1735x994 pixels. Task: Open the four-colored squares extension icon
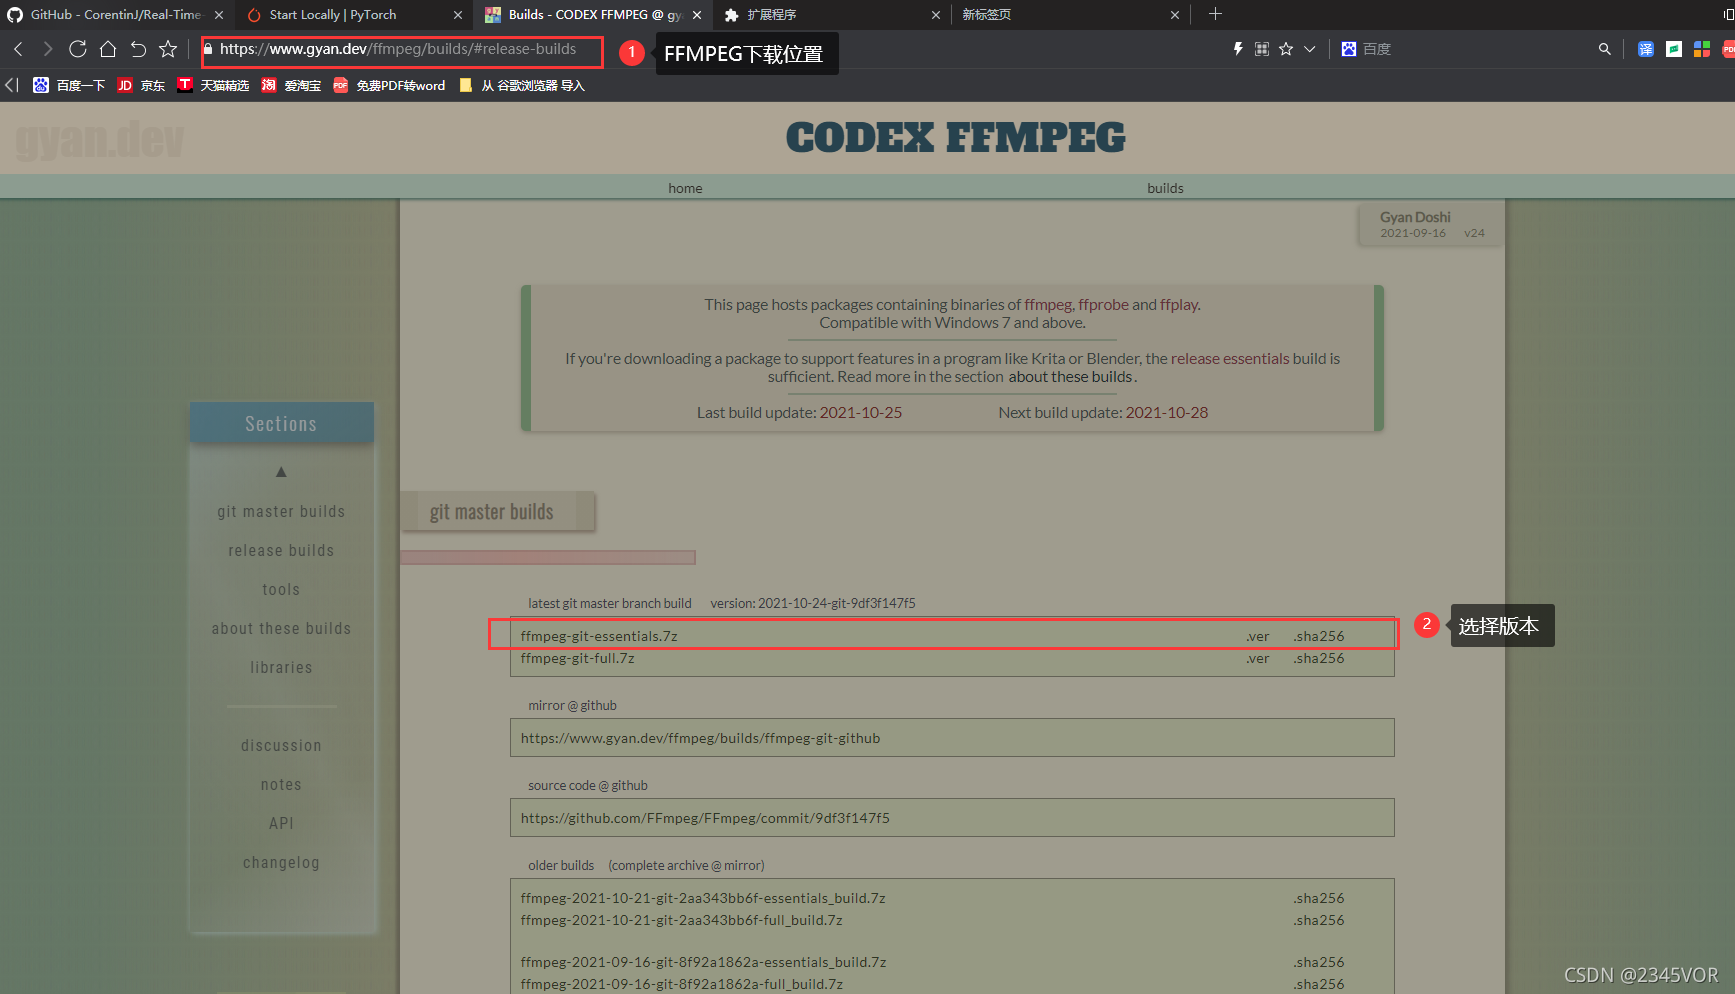coord(1702,49)
